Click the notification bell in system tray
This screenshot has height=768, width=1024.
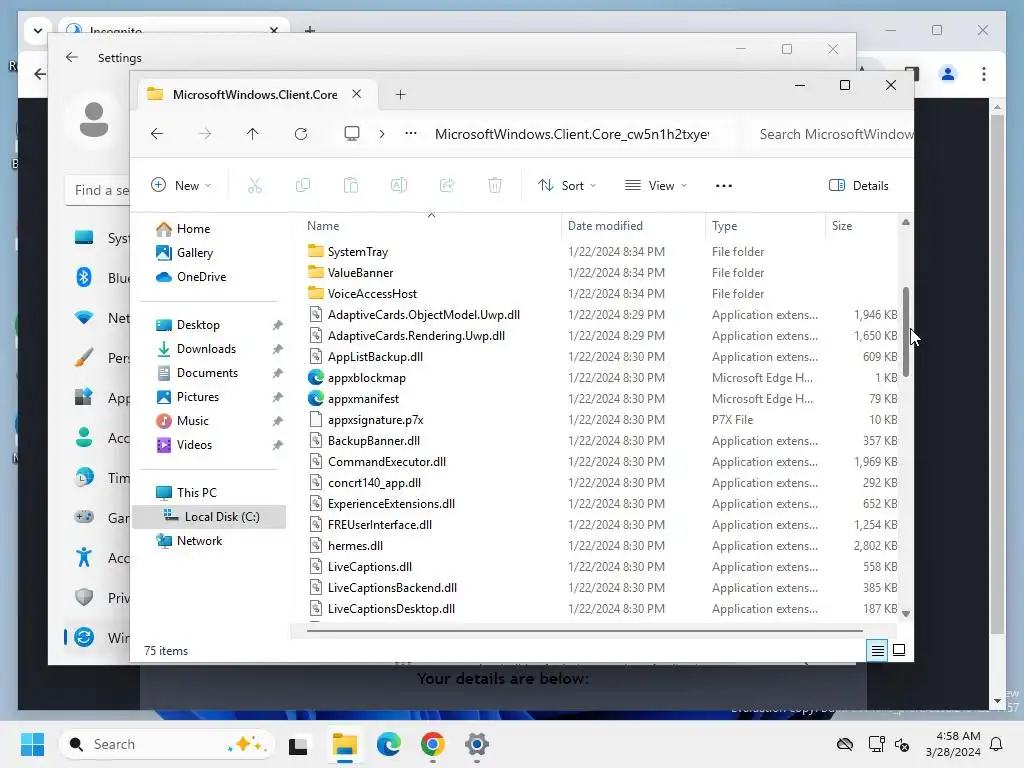(997, 744)
